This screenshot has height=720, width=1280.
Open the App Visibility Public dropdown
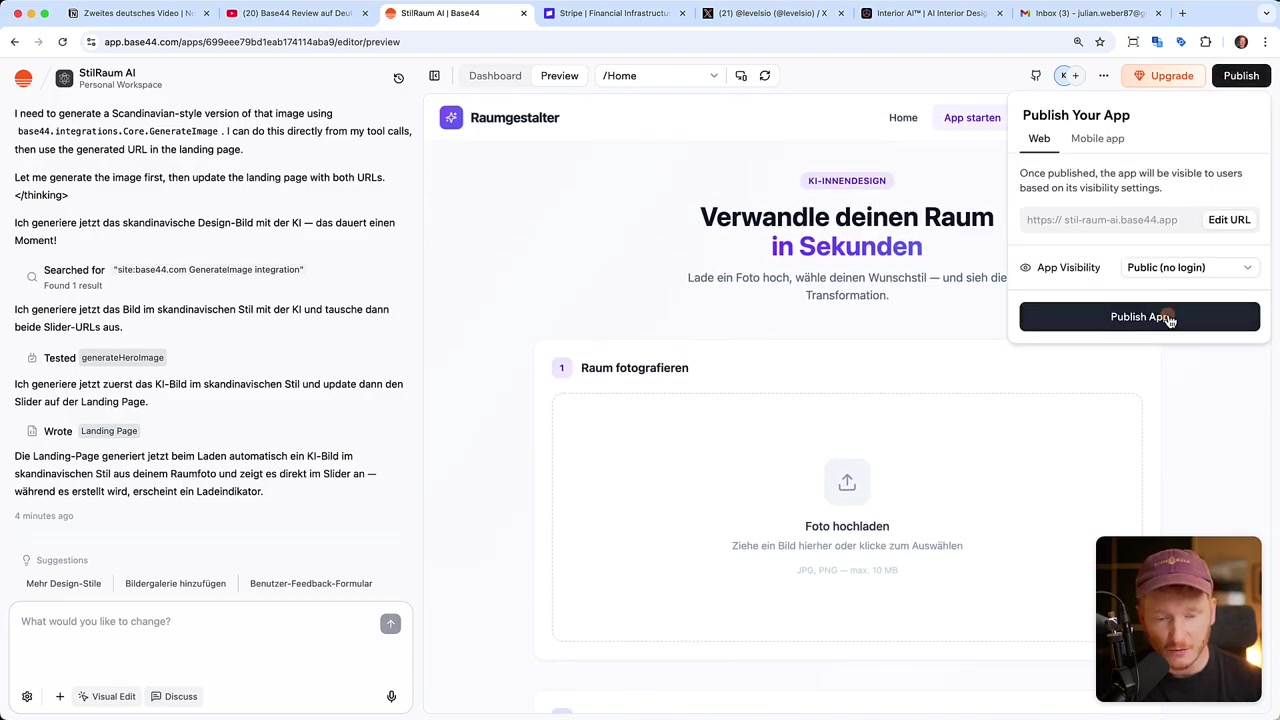pyautogui.click(x=1190, y=268)
